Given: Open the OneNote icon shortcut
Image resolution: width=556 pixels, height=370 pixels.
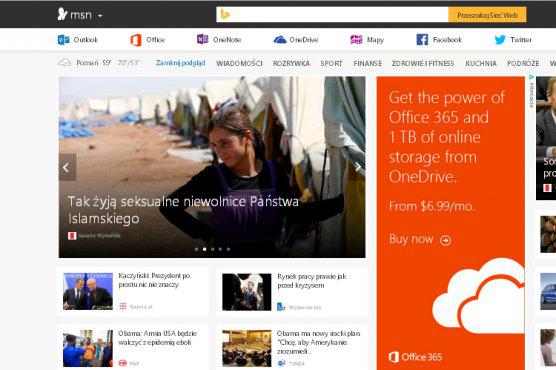Looking at the screenshot, I should [x=202, y=39].
